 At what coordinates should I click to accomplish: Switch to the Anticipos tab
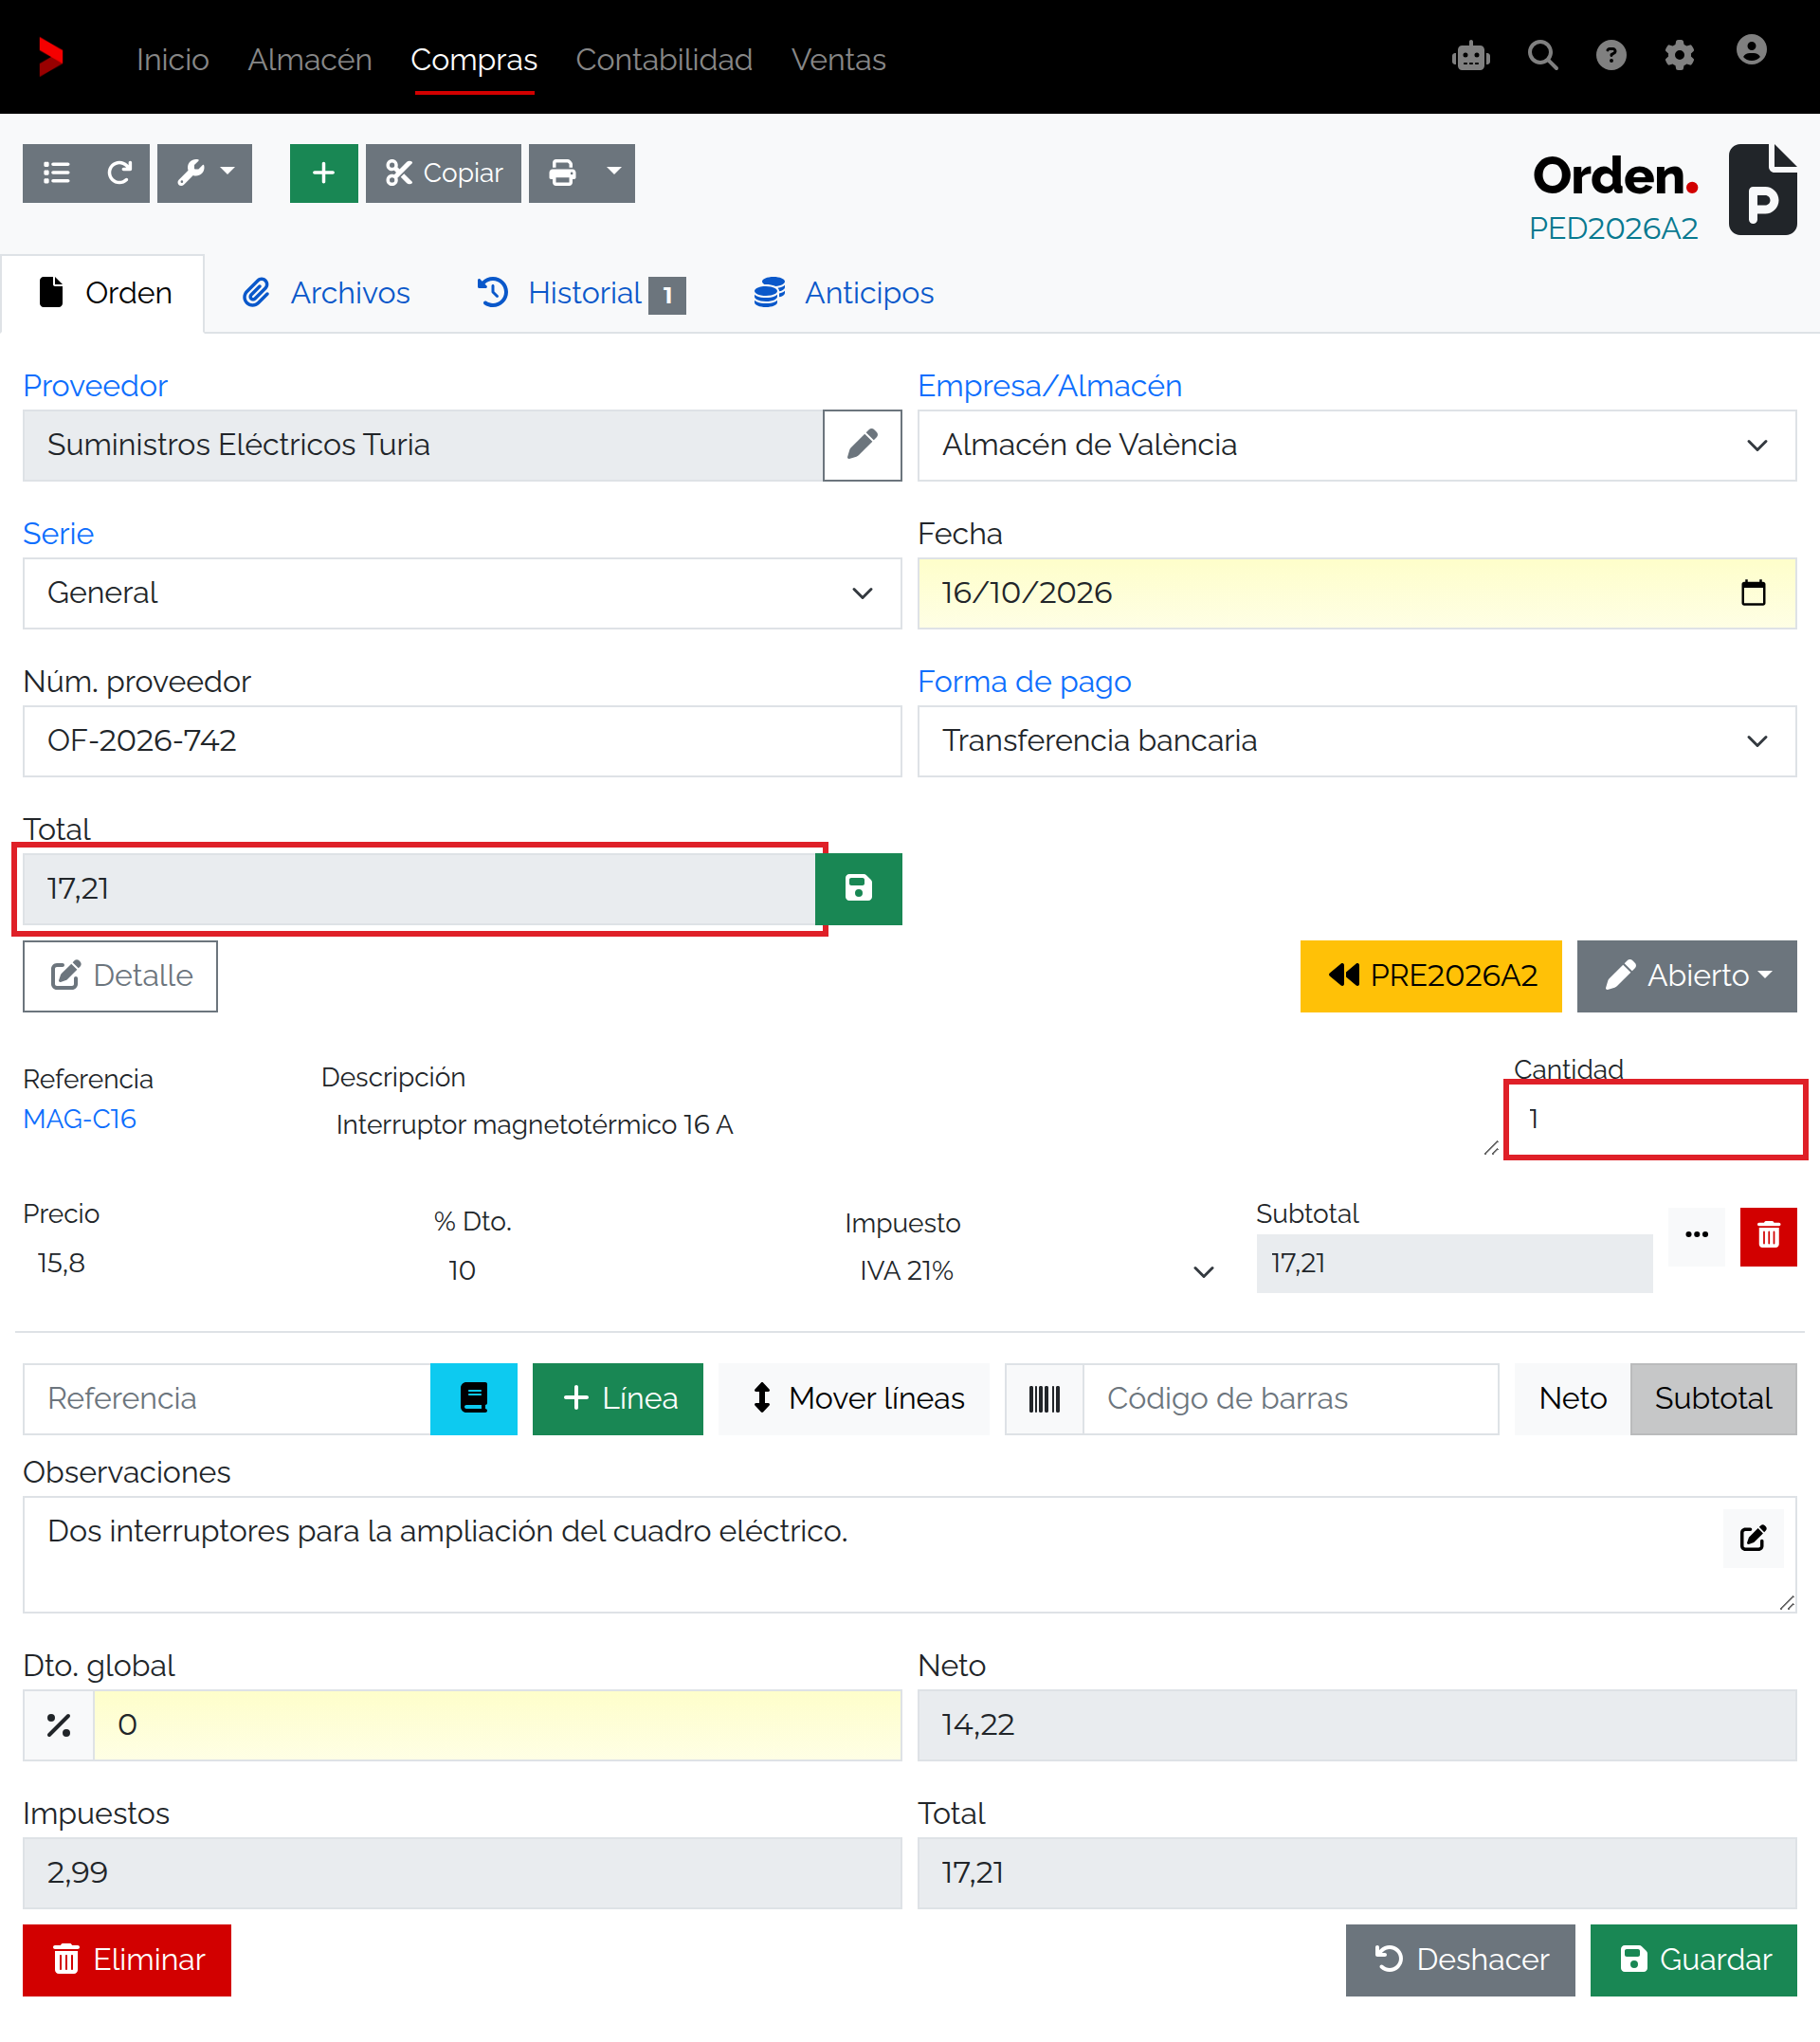click(x=843, y=293)
